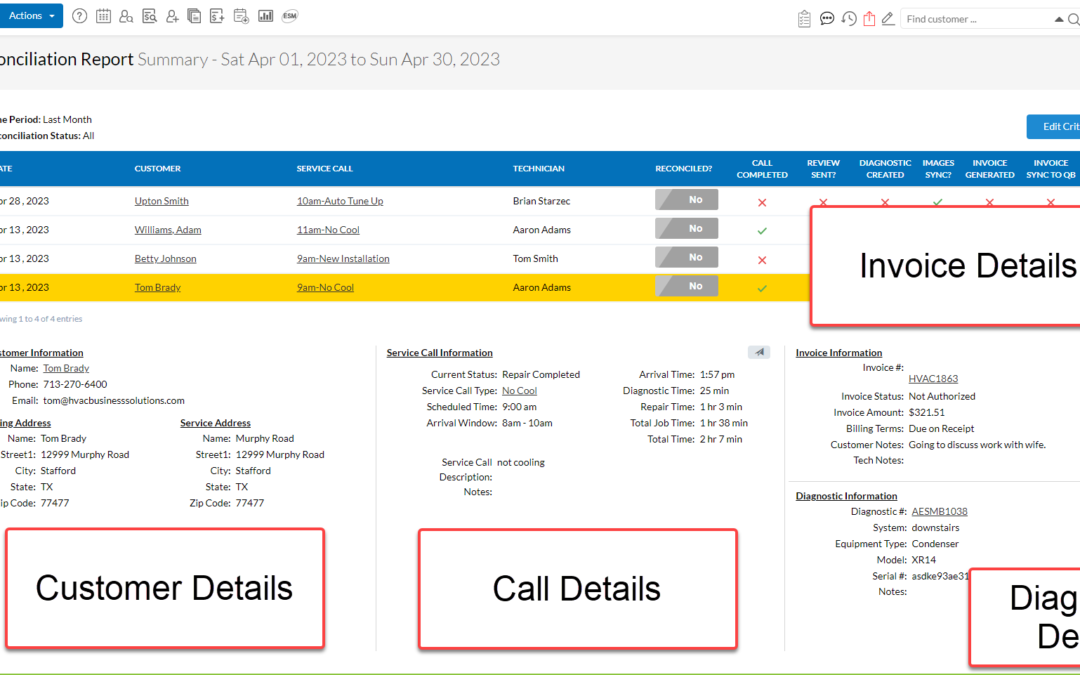Click the add customer icon
1080x675 pixels.
pyautogui.click(x=172, y=17)
